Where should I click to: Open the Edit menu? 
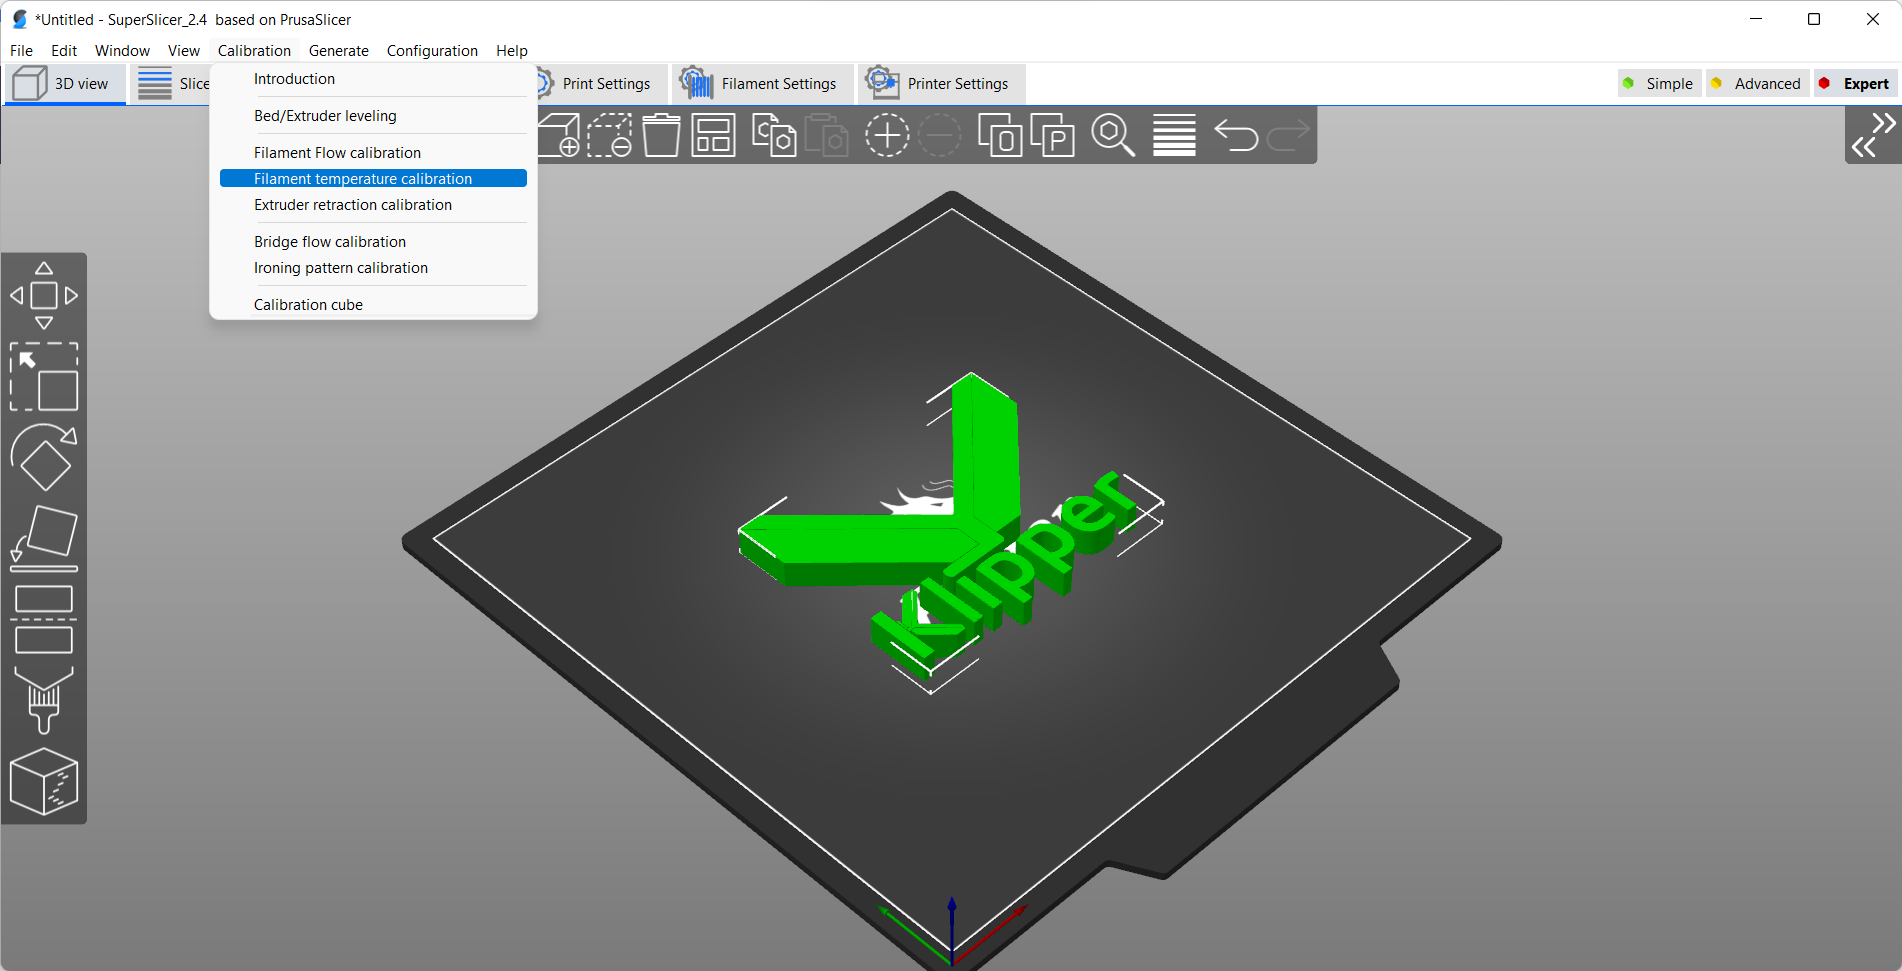coord(64,50)
